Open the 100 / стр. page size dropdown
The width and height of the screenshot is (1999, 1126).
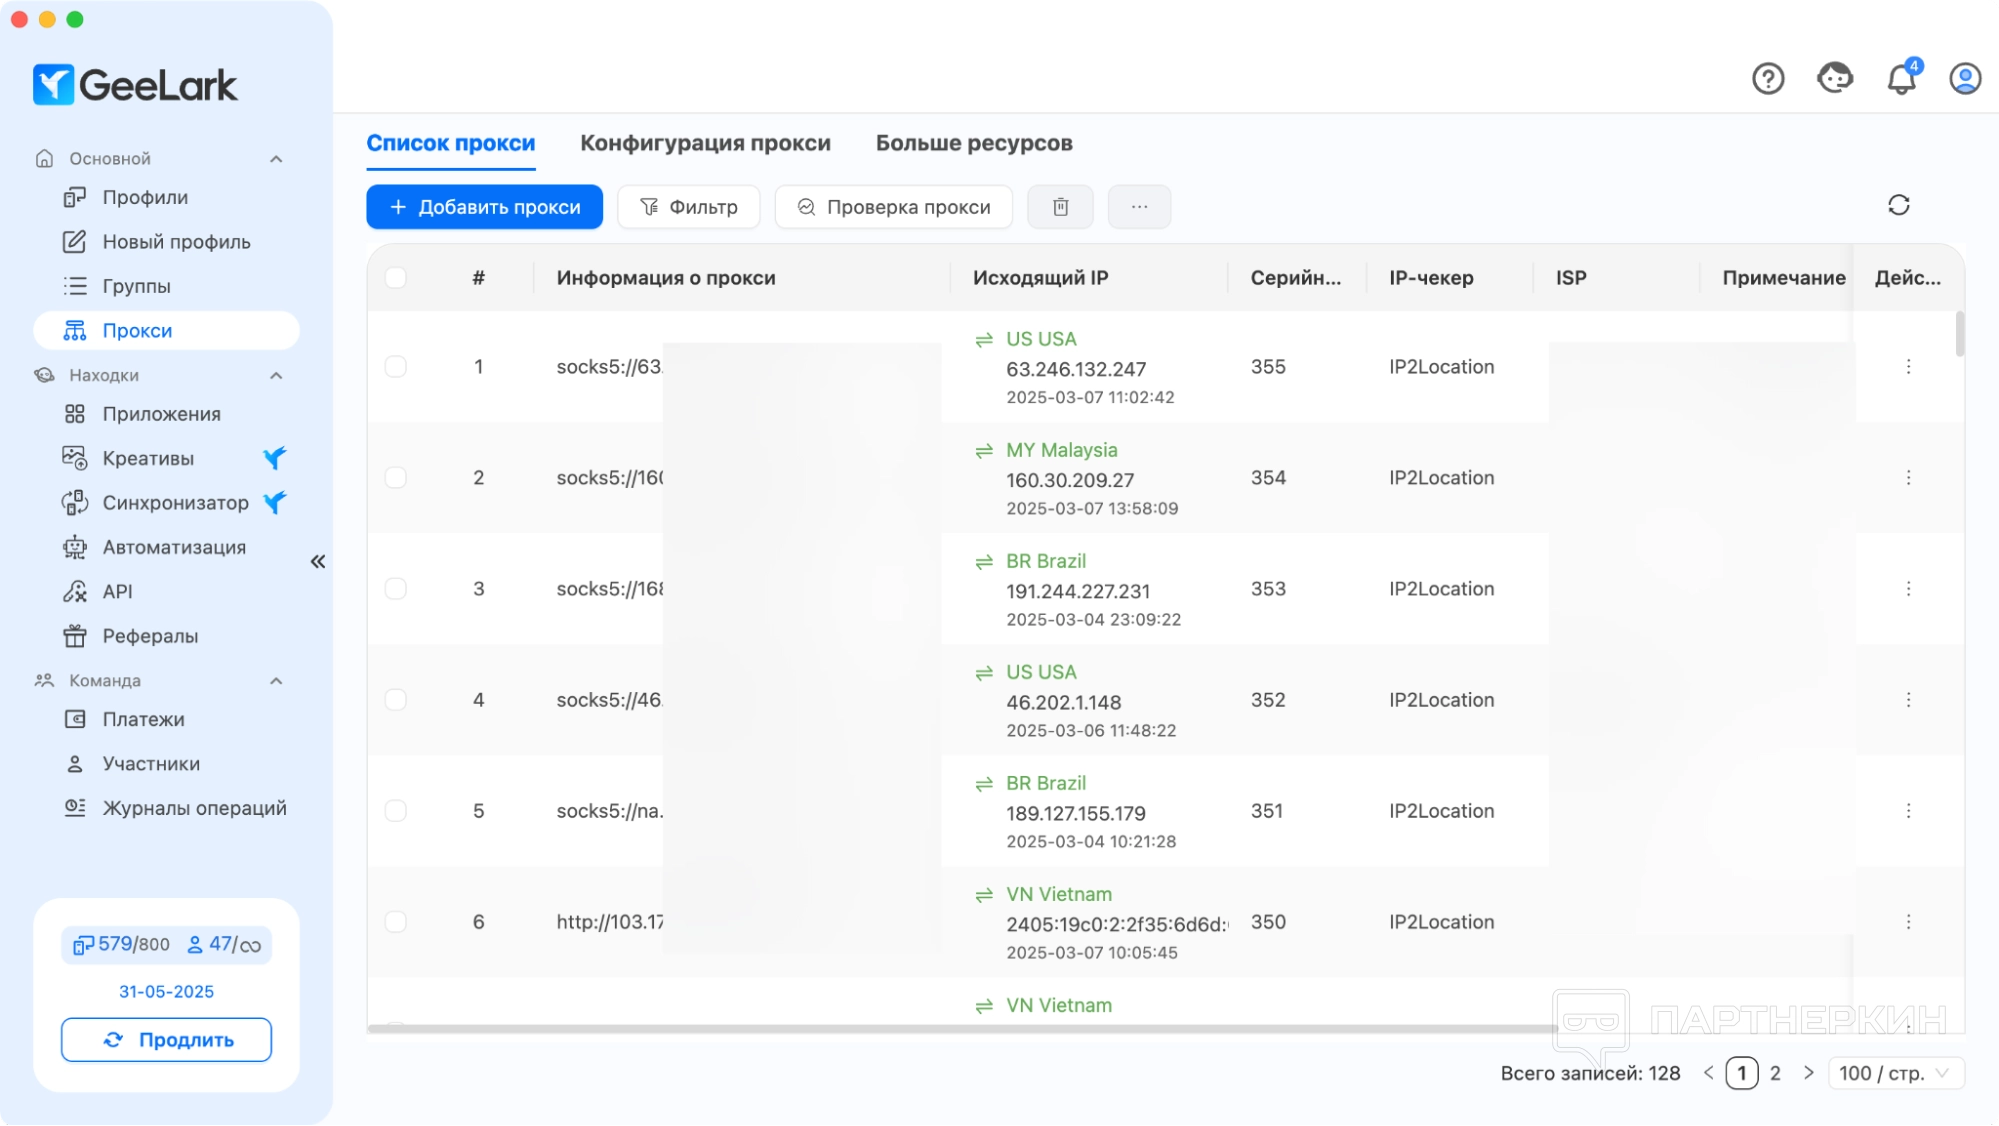point(1895,1073)
